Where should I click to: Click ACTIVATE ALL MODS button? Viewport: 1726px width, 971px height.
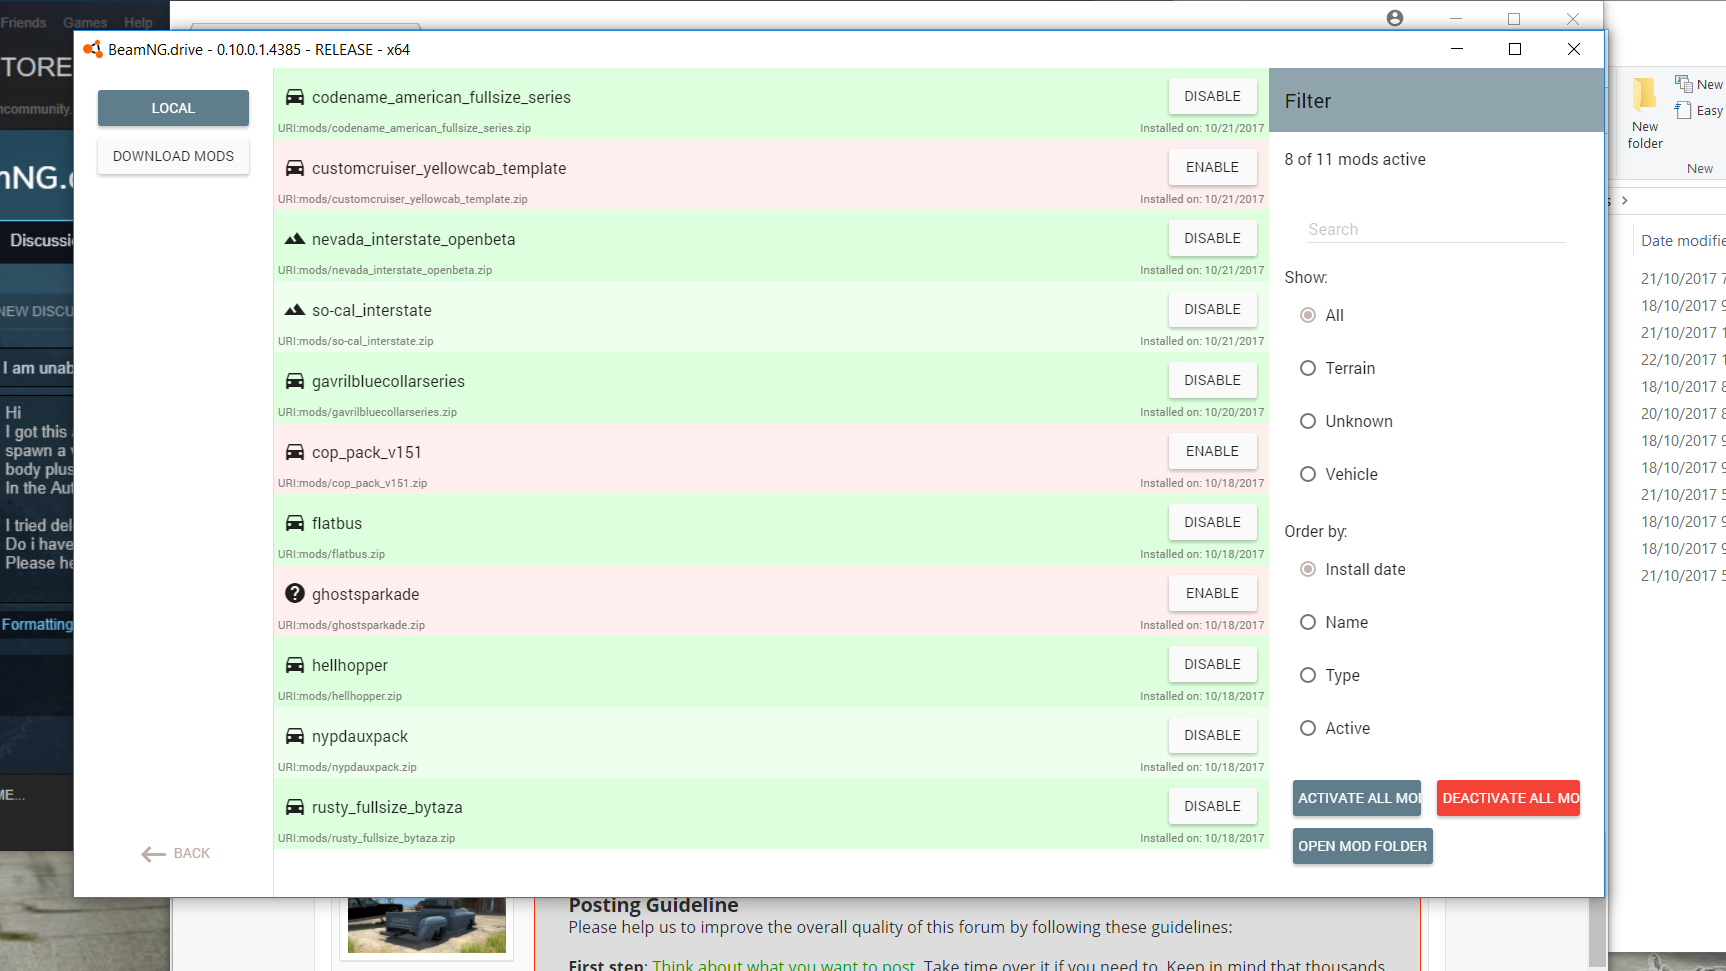(1357, 798)
